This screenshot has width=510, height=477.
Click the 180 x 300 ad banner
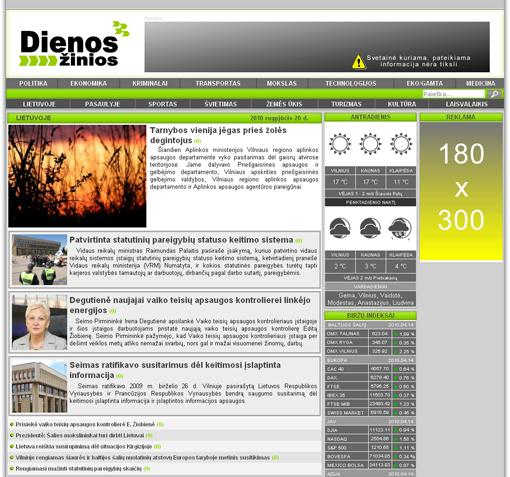[x=461, y=191]
